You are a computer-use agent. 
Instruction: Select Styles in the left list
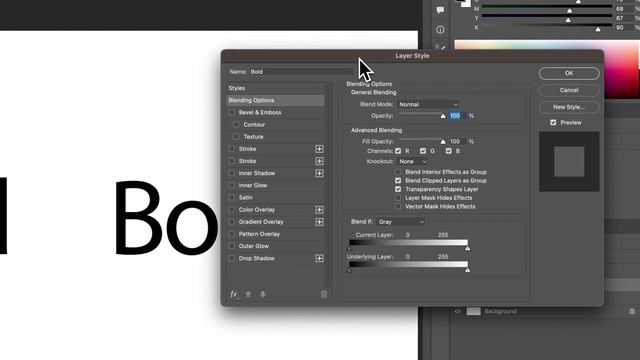[275, 88]
